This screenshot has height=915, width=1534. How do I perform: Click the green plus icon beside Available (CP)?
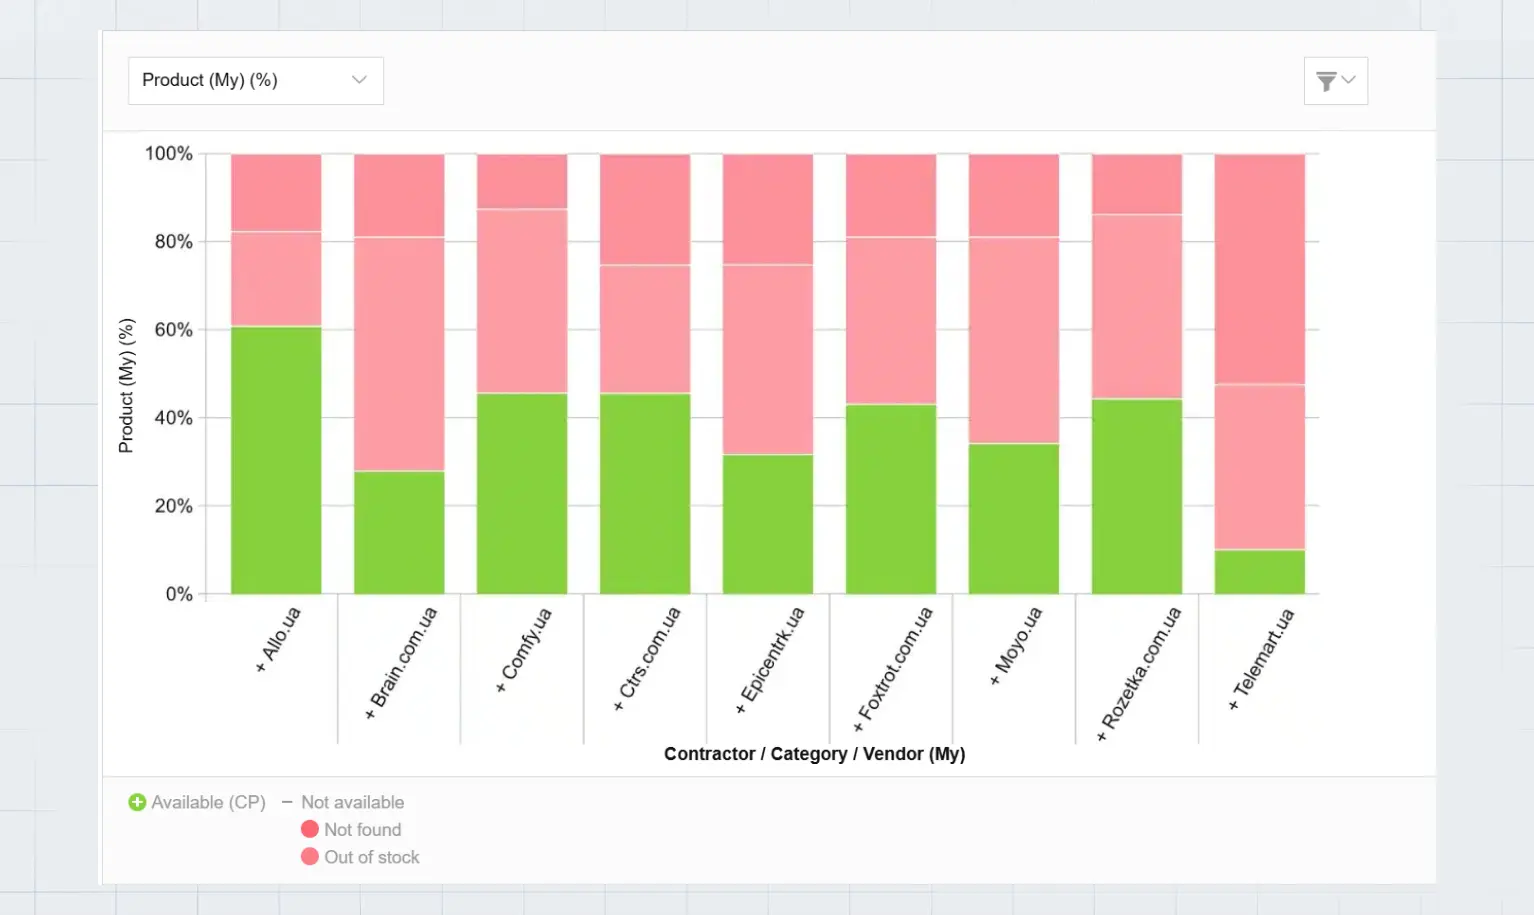click(137, 802)
